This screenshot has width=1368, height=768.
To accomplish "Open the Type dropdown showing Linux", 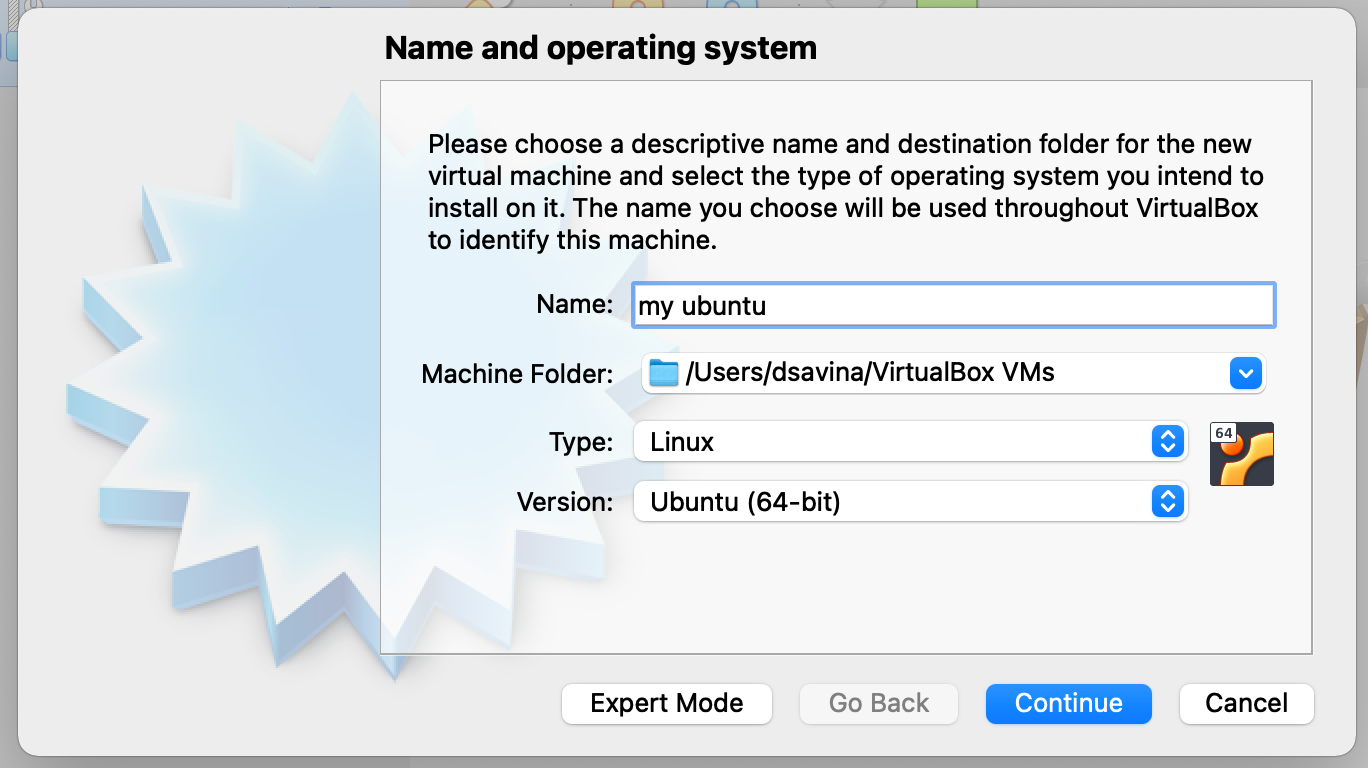I will 900,441.
